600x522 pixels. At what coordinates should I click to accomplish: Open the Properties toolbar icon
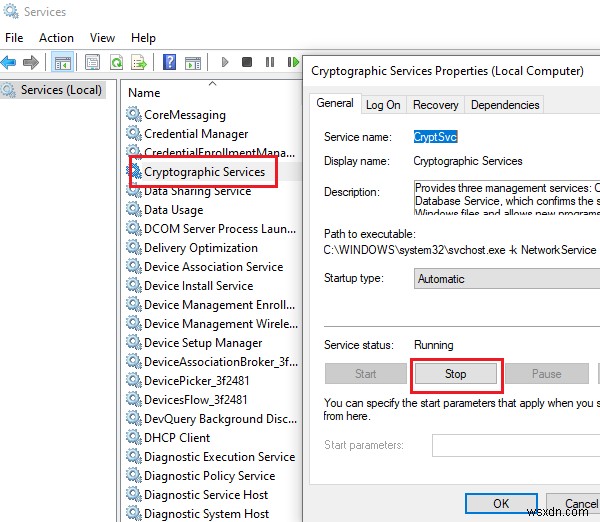(92, 62)
